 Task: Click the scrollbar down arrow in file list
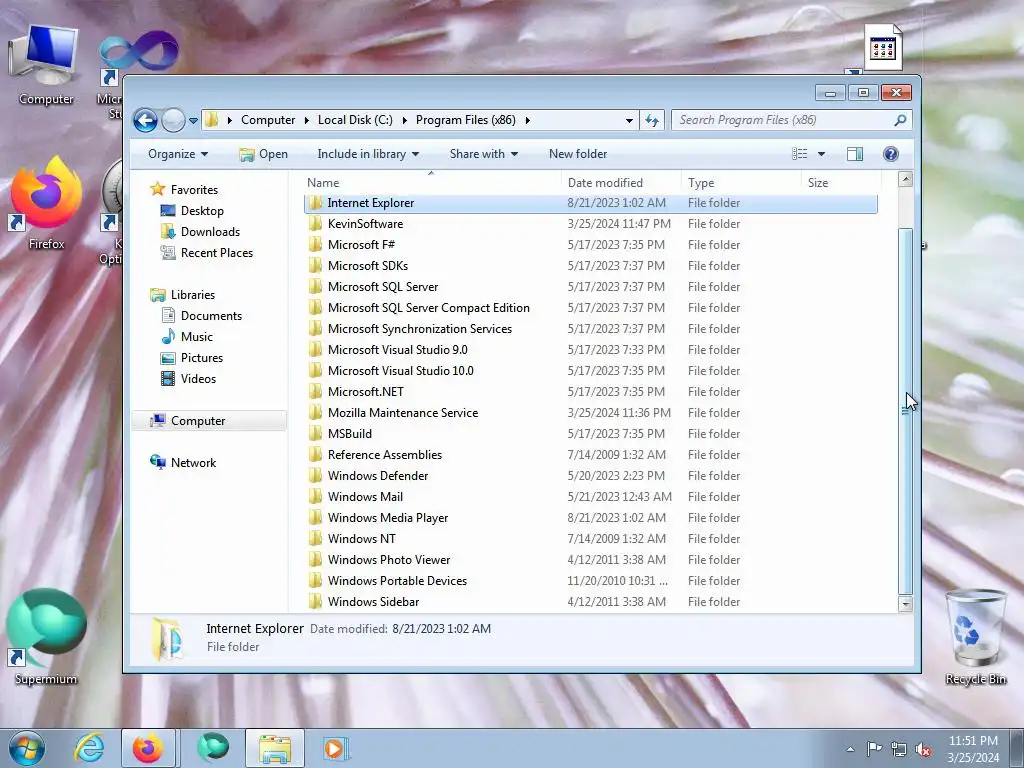point(905,604)
